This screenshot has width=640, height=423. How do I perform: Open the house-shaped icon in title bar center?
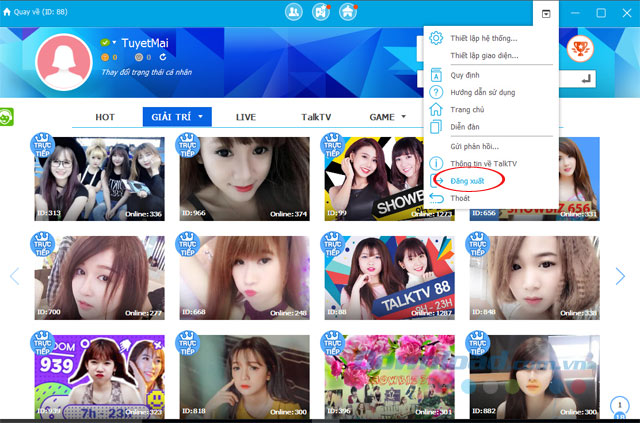pos(348,12)
